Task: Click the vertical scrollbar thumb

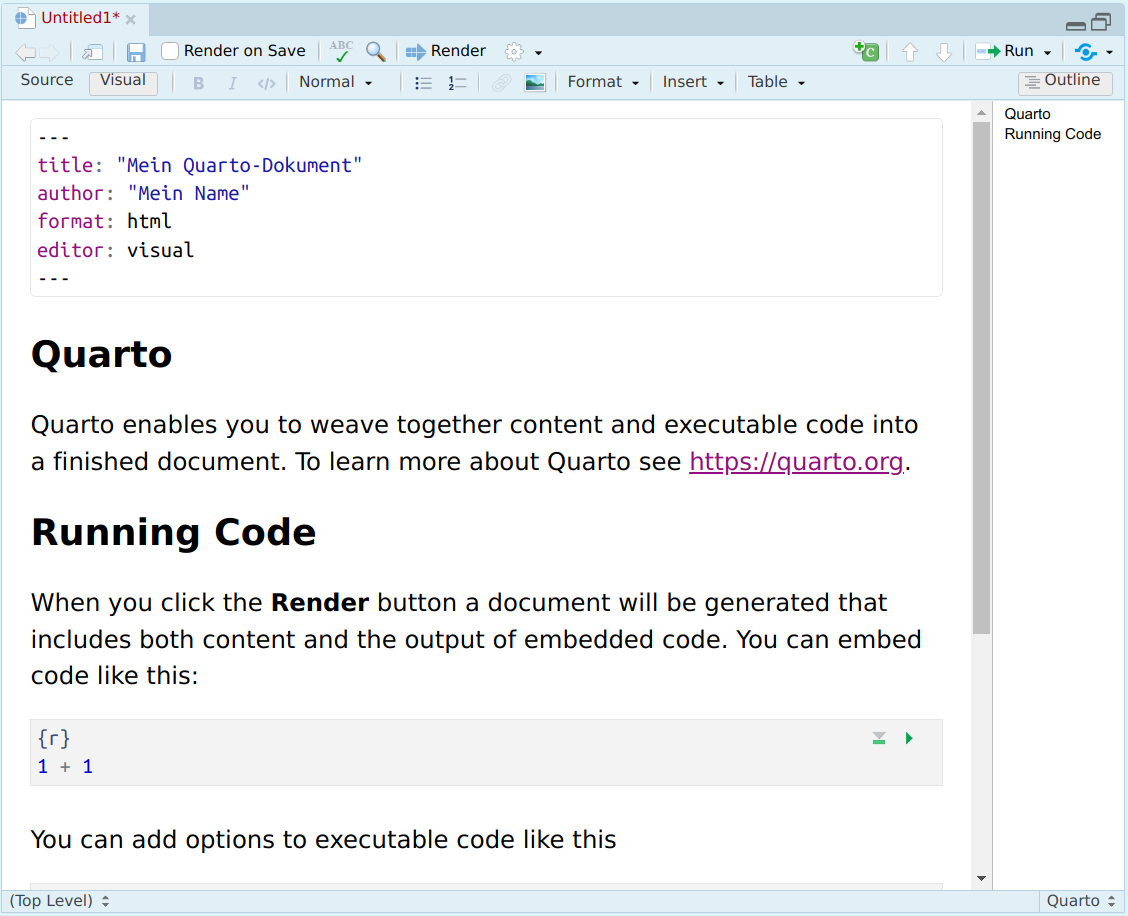Action: [981, 378]
